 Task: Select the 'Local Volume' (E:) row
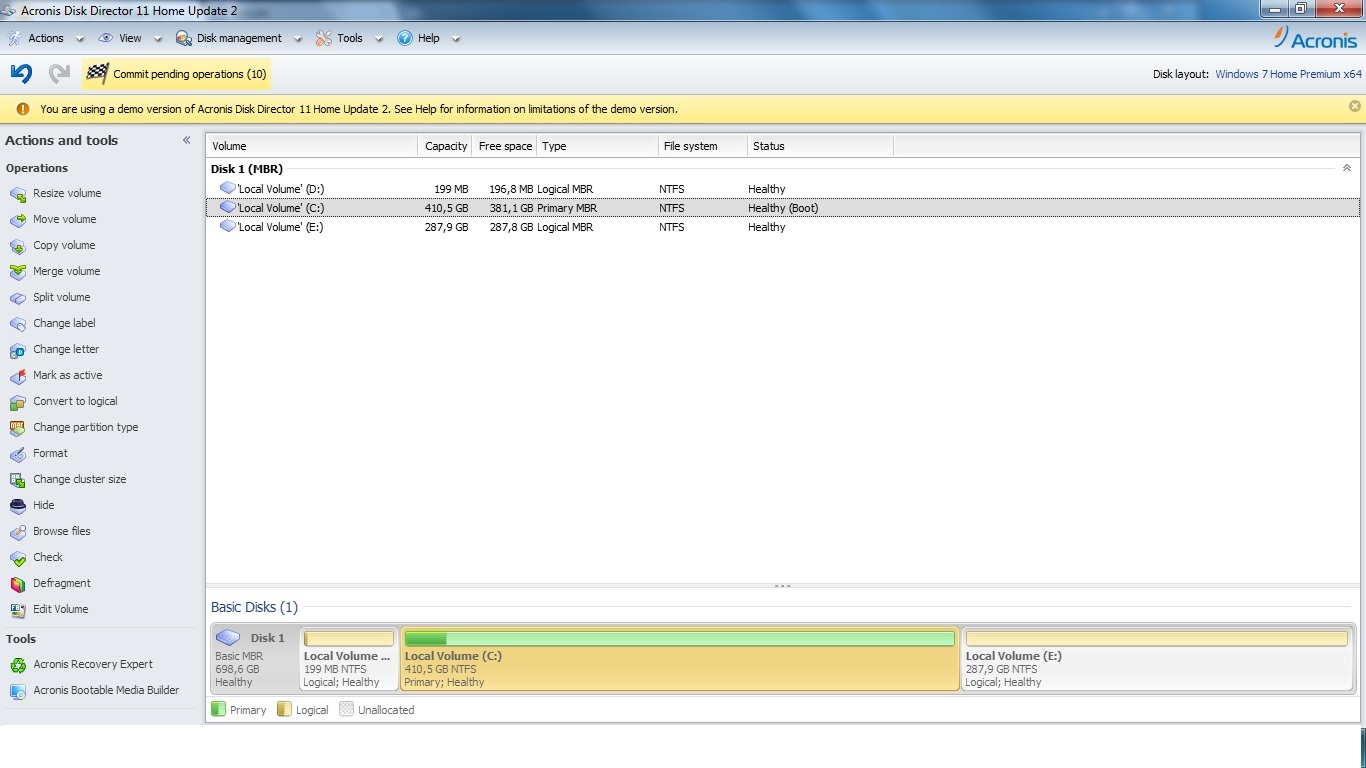coord(782,227)
